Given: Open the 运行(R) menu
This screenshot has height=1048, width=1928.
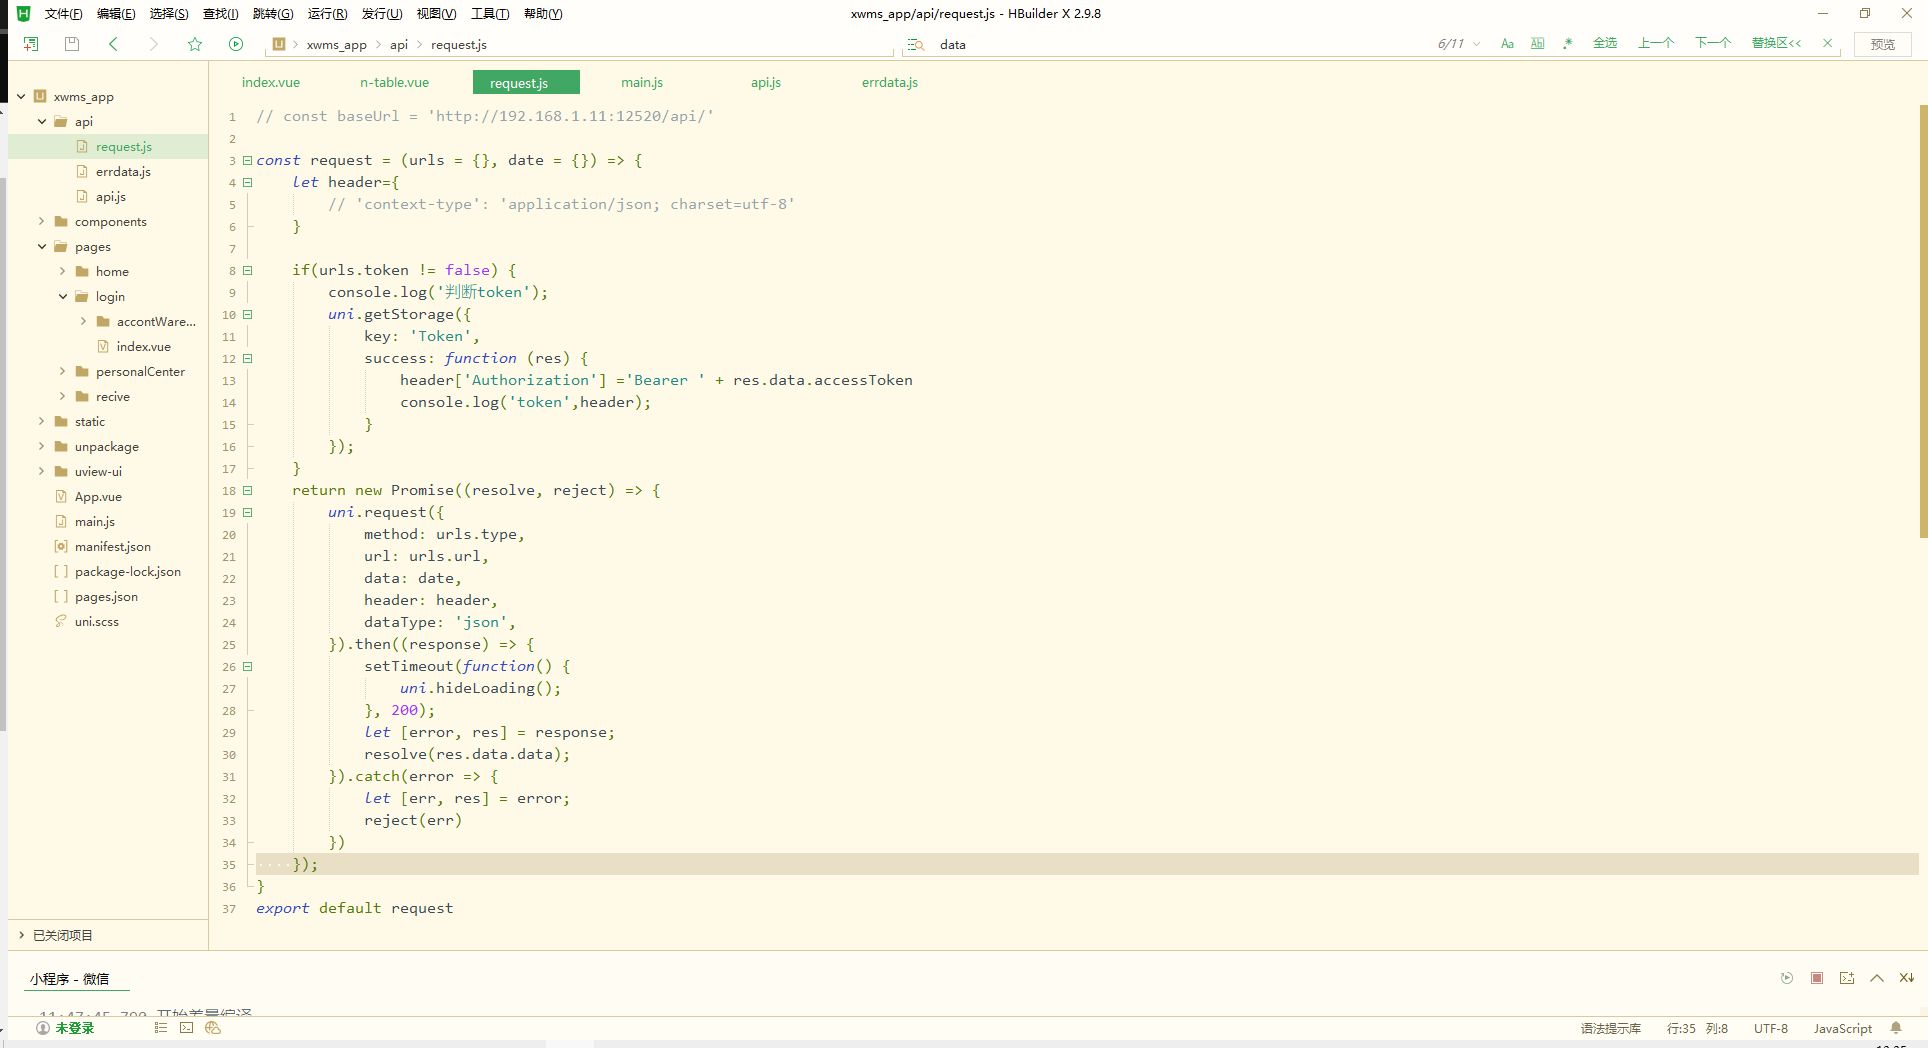Looking at the screenshot, I should point(327,13).
